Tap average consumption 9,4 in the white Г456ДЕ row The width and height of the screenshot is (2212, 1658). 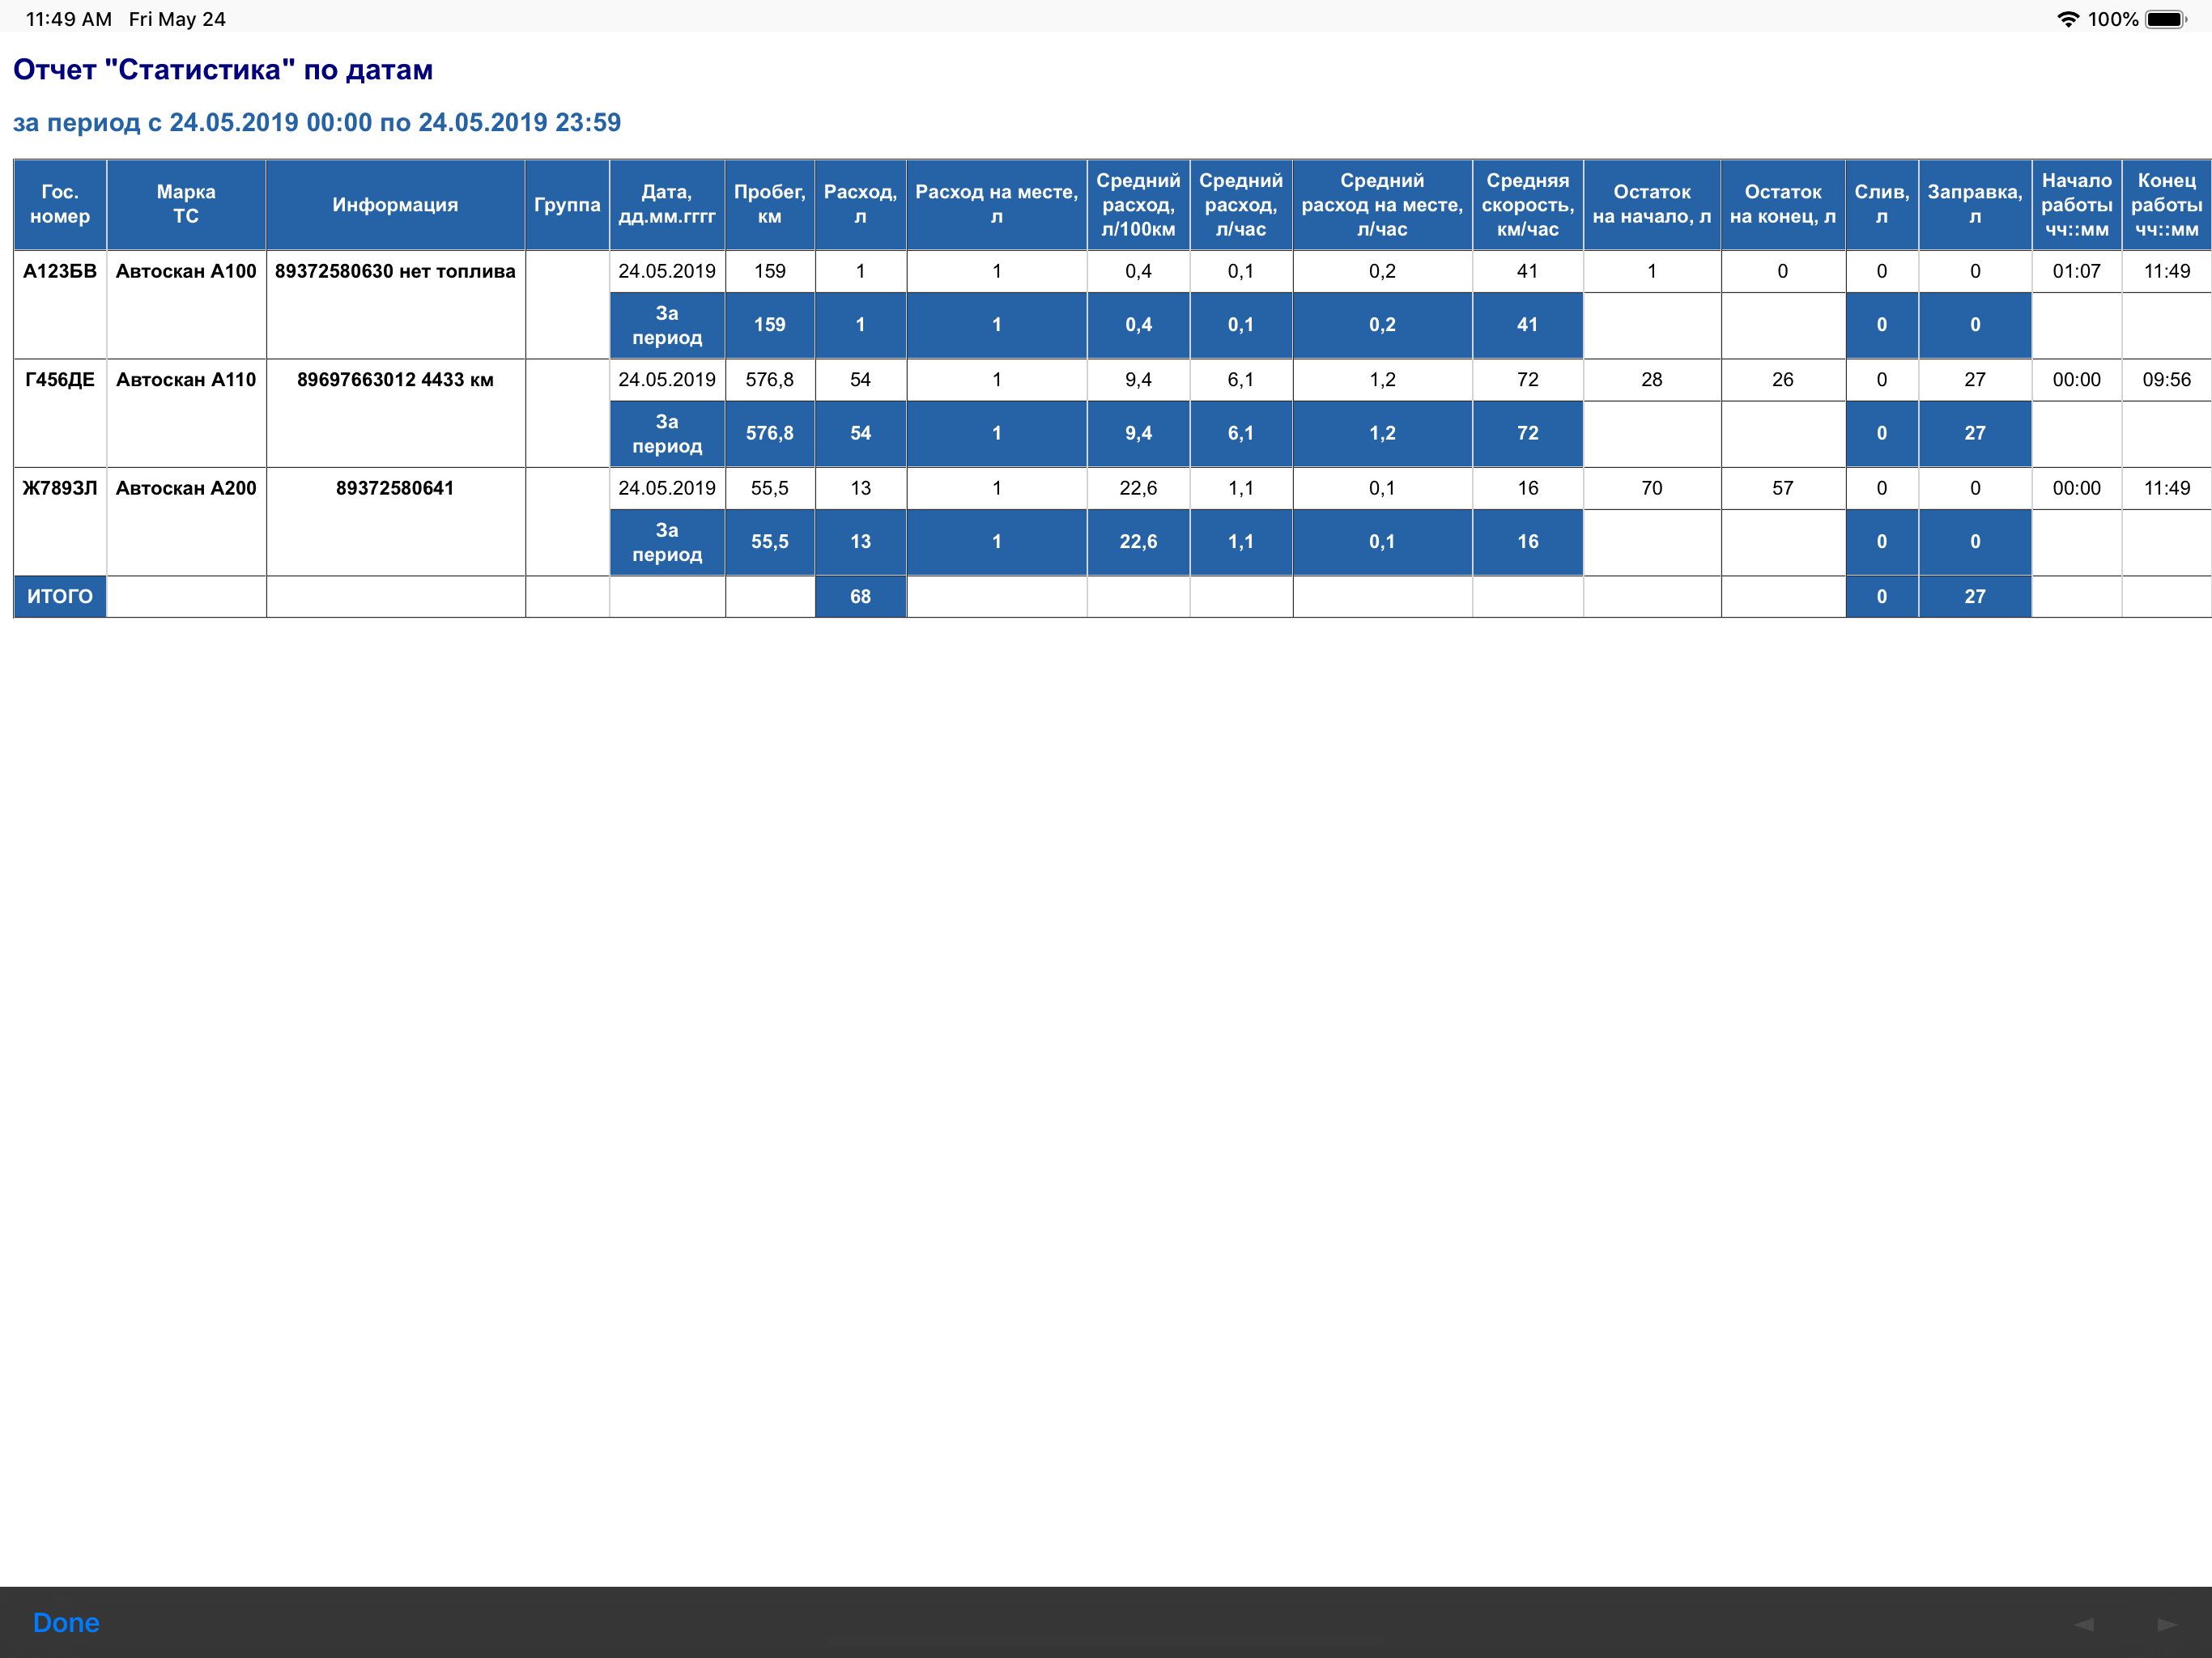tap(1138, 380)
